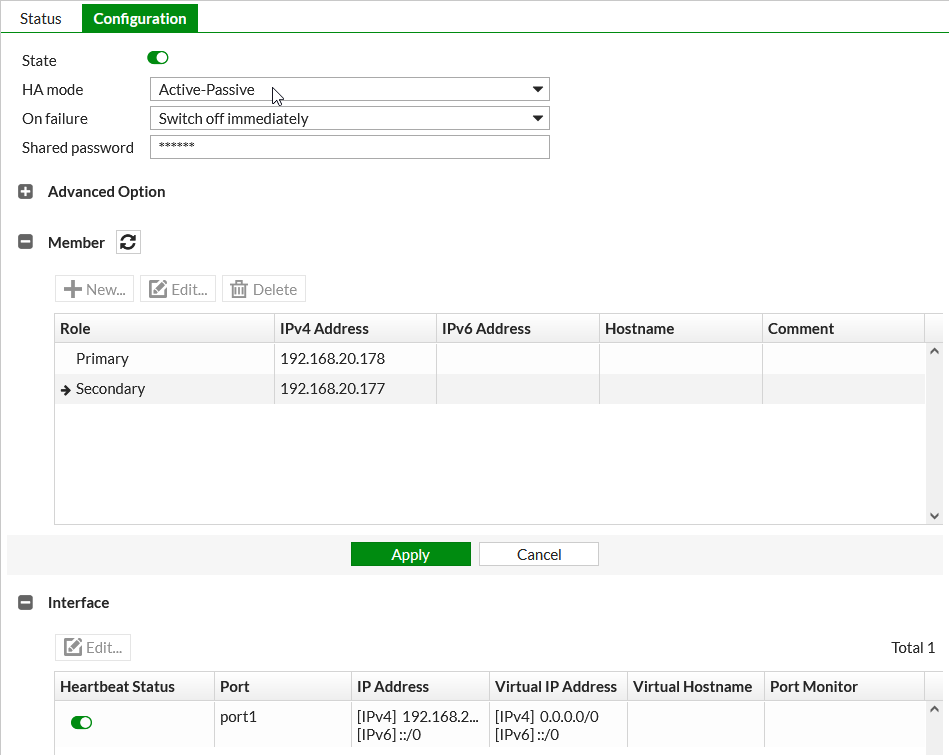Collapse the Member section
Screen dimensions: 949x755
point(23,242)
